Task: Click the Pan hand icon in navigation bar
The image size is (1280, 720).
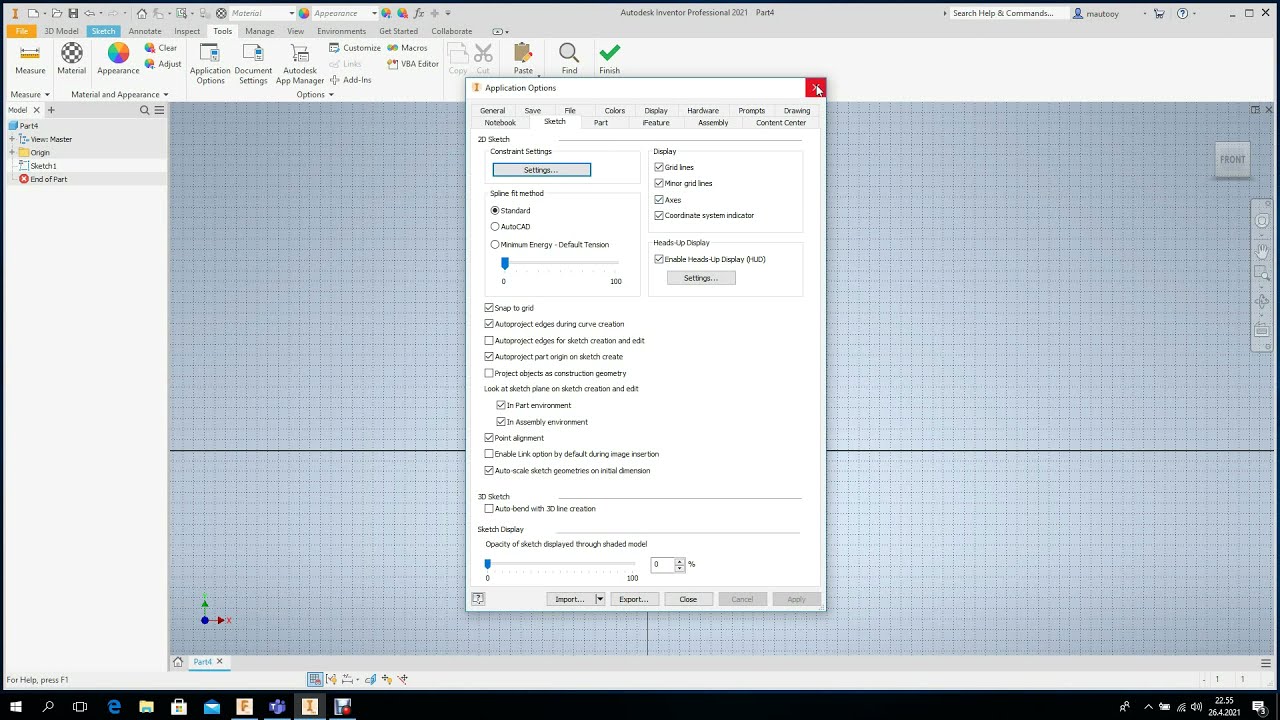Action: click(1262, 251)
